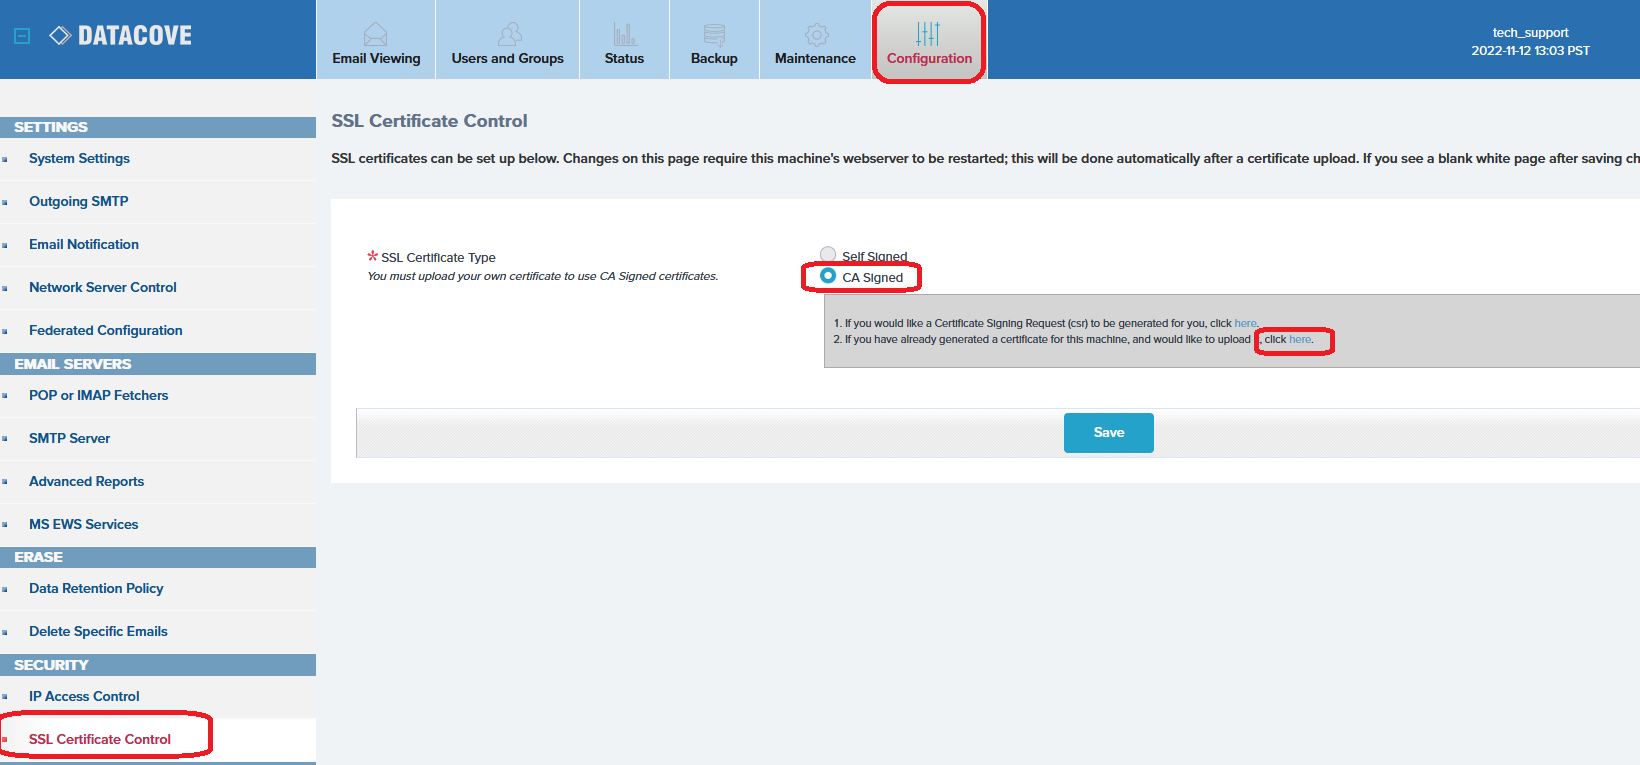Click 'here' link to upload a certificate
This screenshot has width=1640, height=765.
tap(1299, 340)
